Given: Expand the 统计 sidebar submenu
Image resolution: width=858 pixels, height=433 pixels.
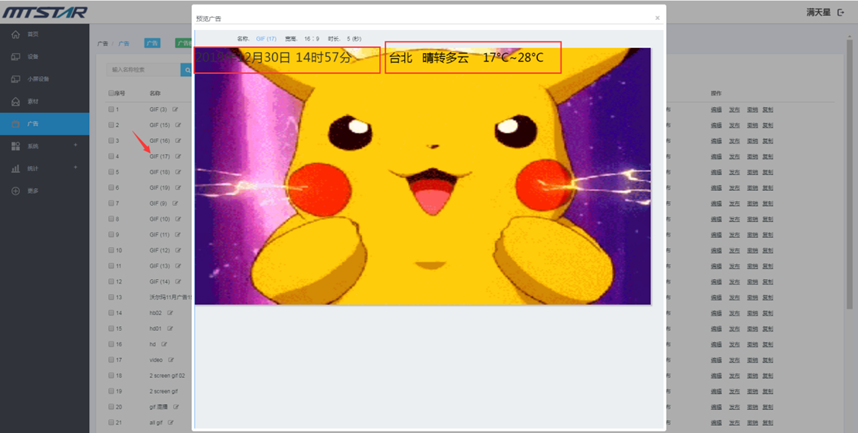Looking at the screenshot, I should click(x=77, y=168).
